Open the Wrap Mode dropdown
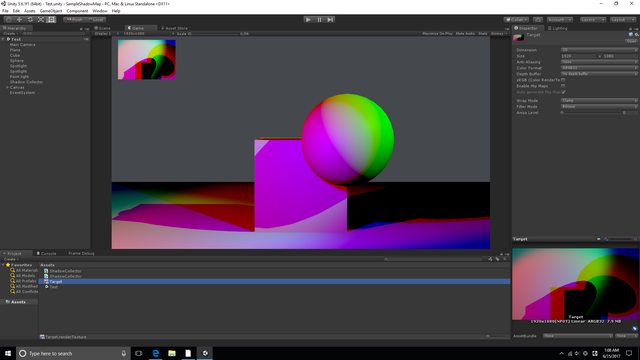The image size is (640, 360). [599, 100]
